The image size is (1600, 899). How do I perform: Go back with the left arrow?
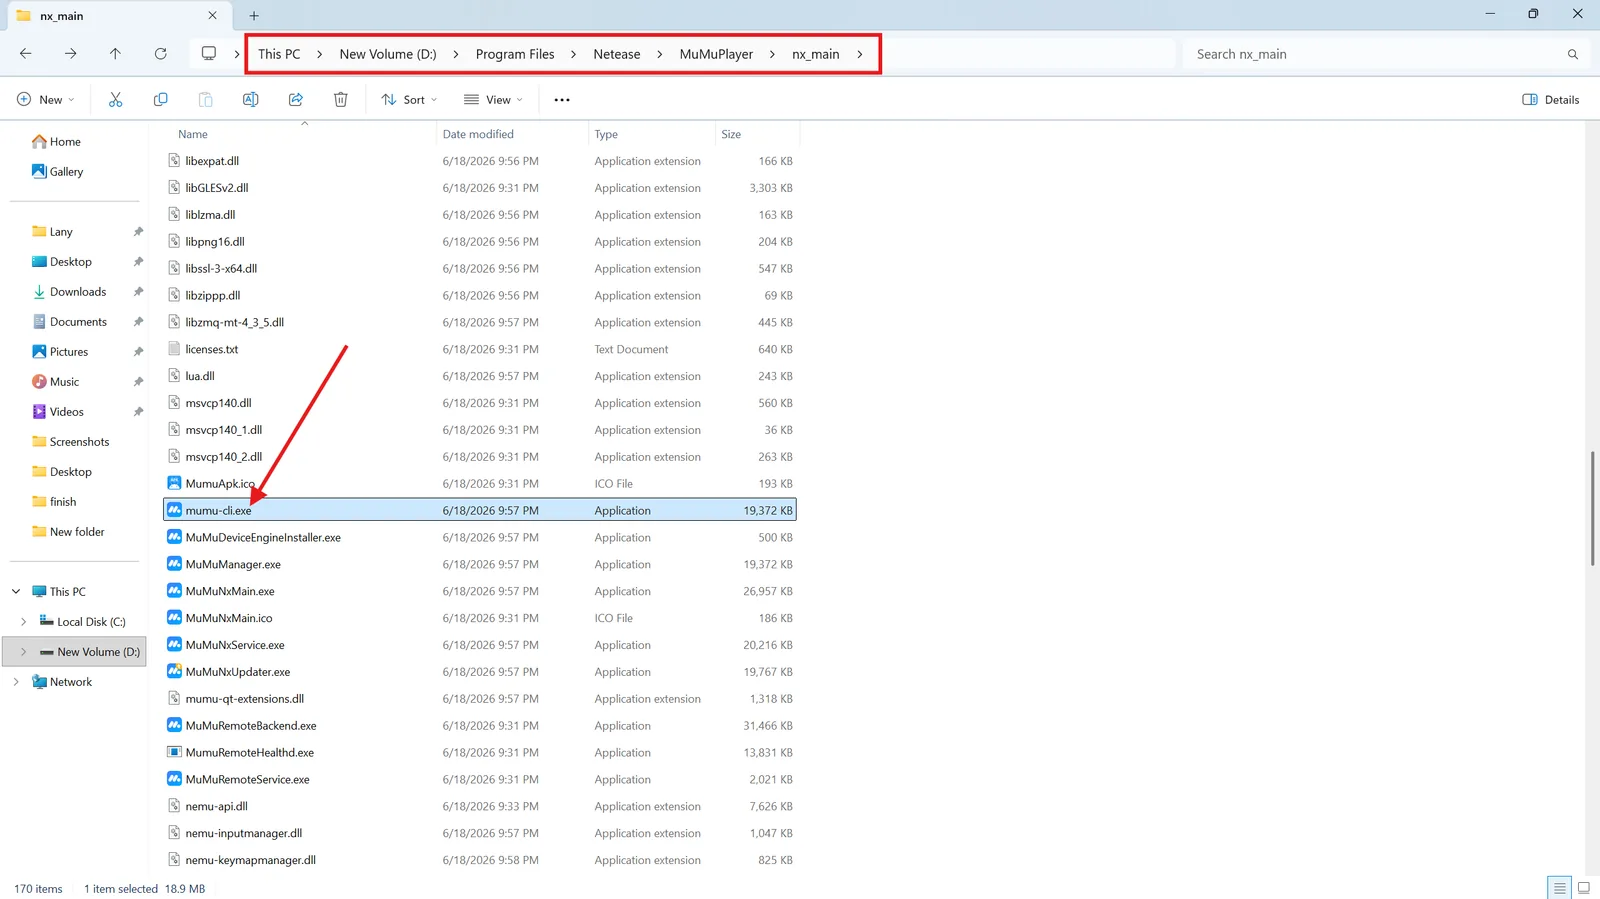(26, 54)
